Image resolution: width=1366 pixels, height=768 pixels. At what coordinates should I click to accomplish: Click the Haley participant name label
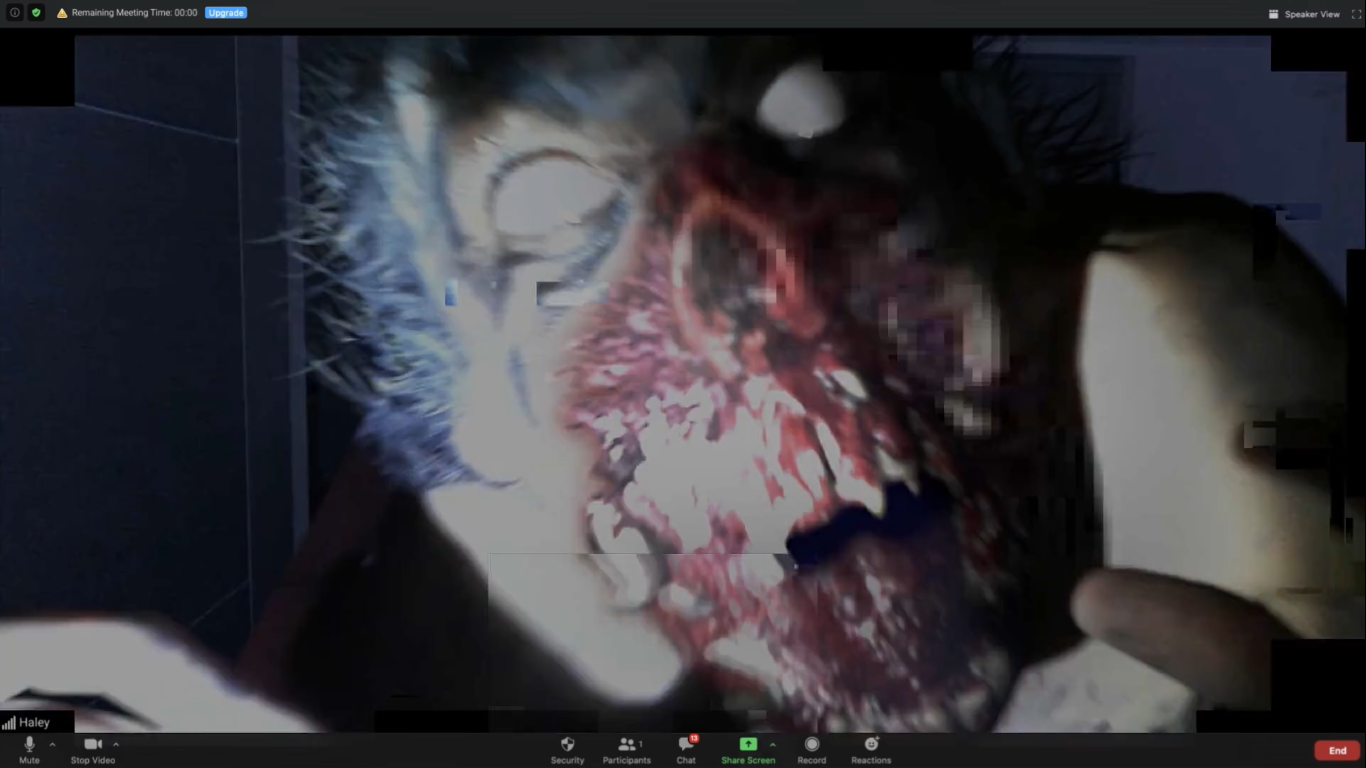(34, 722)
